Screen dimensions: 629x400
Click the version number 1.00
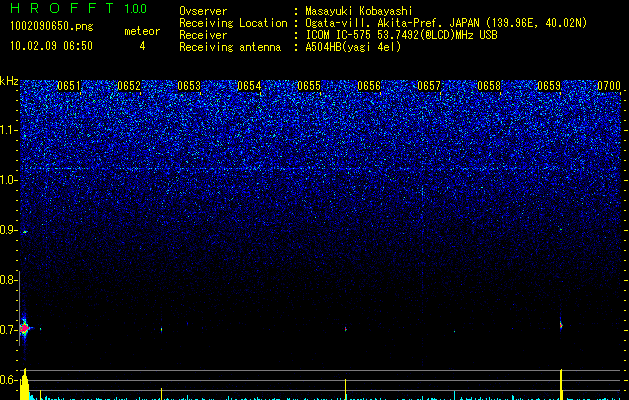click(136, 8)
